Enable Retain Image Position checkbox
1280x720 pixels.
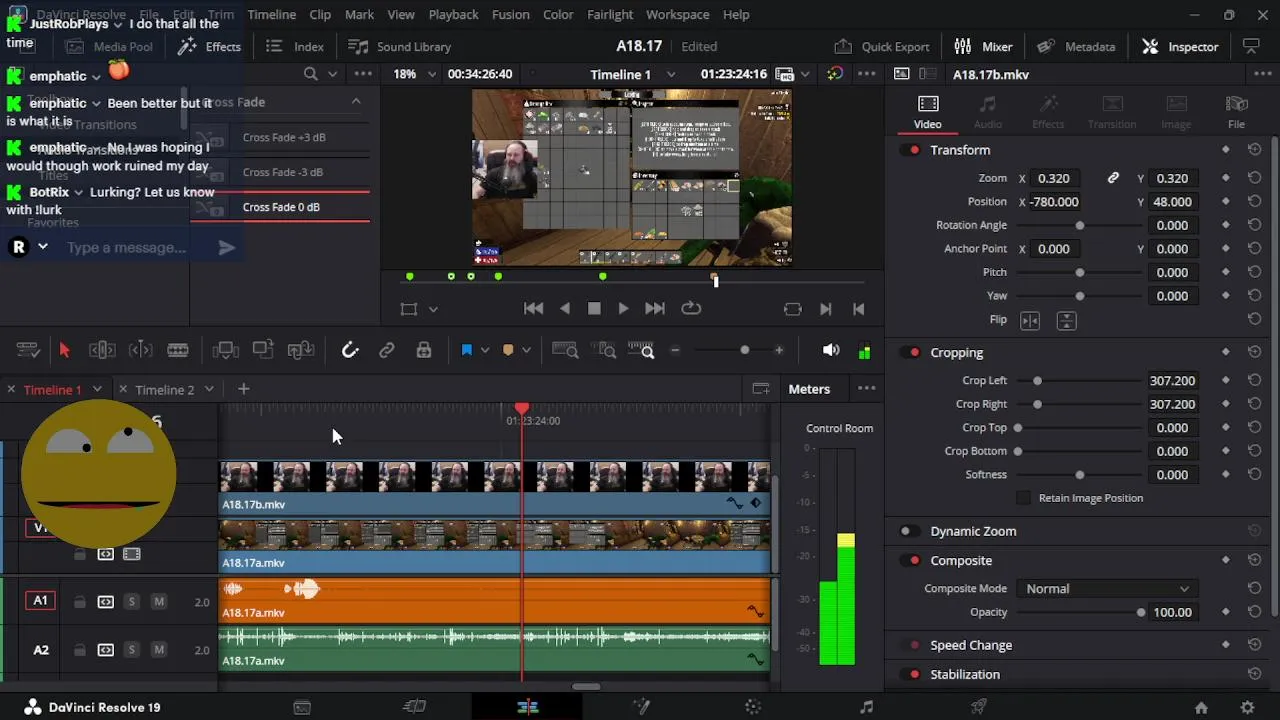pyautogui.click(x=1023, y=498)
